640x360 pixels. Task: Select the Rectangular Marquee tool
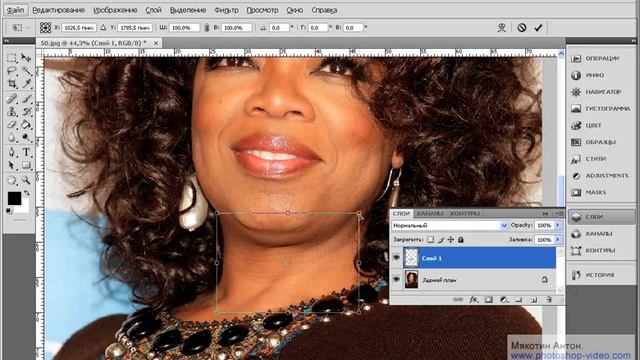[x=11, y=58]
